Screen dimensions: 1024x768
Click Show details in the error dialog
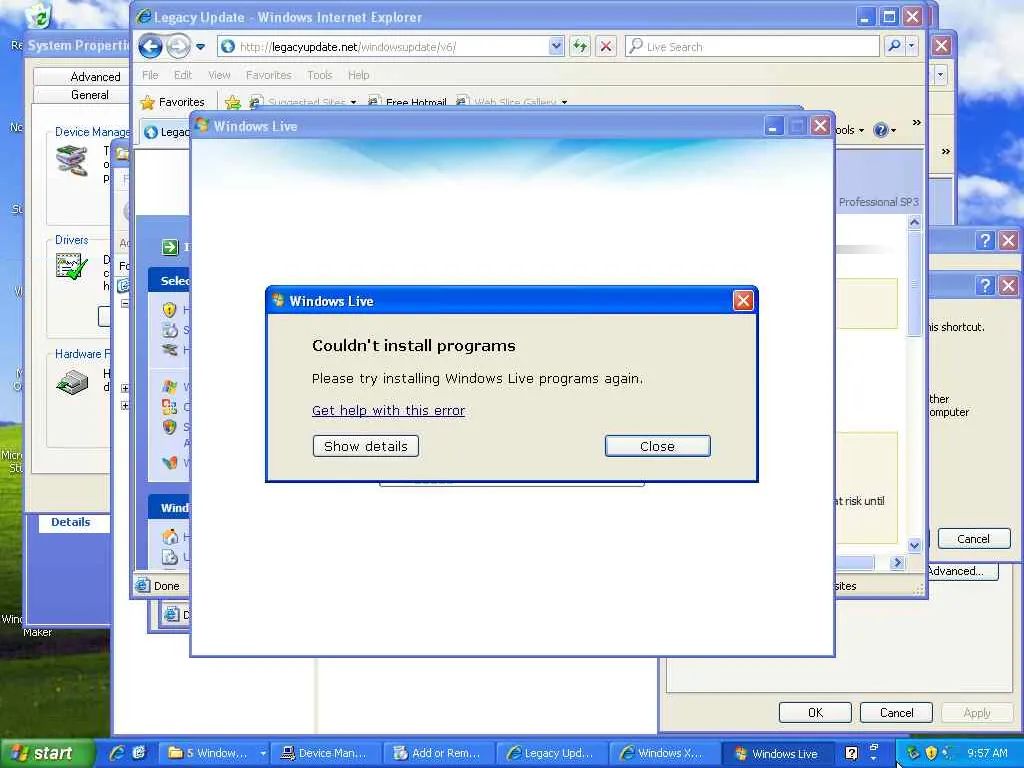tap(366, 446)
